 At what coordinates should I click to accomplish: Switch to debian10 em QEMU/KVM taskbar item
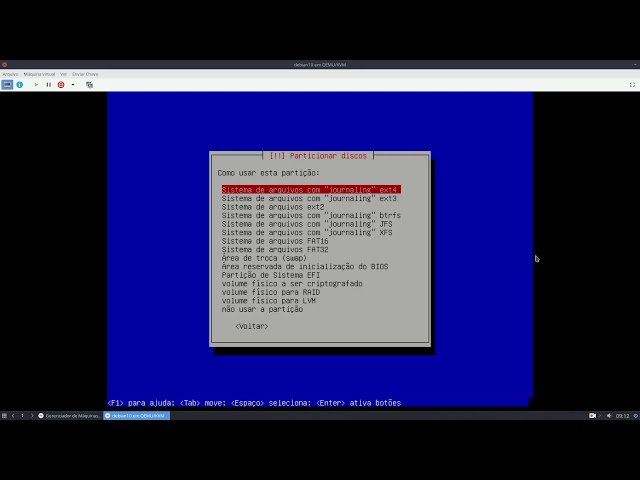[x=136, y=416]
